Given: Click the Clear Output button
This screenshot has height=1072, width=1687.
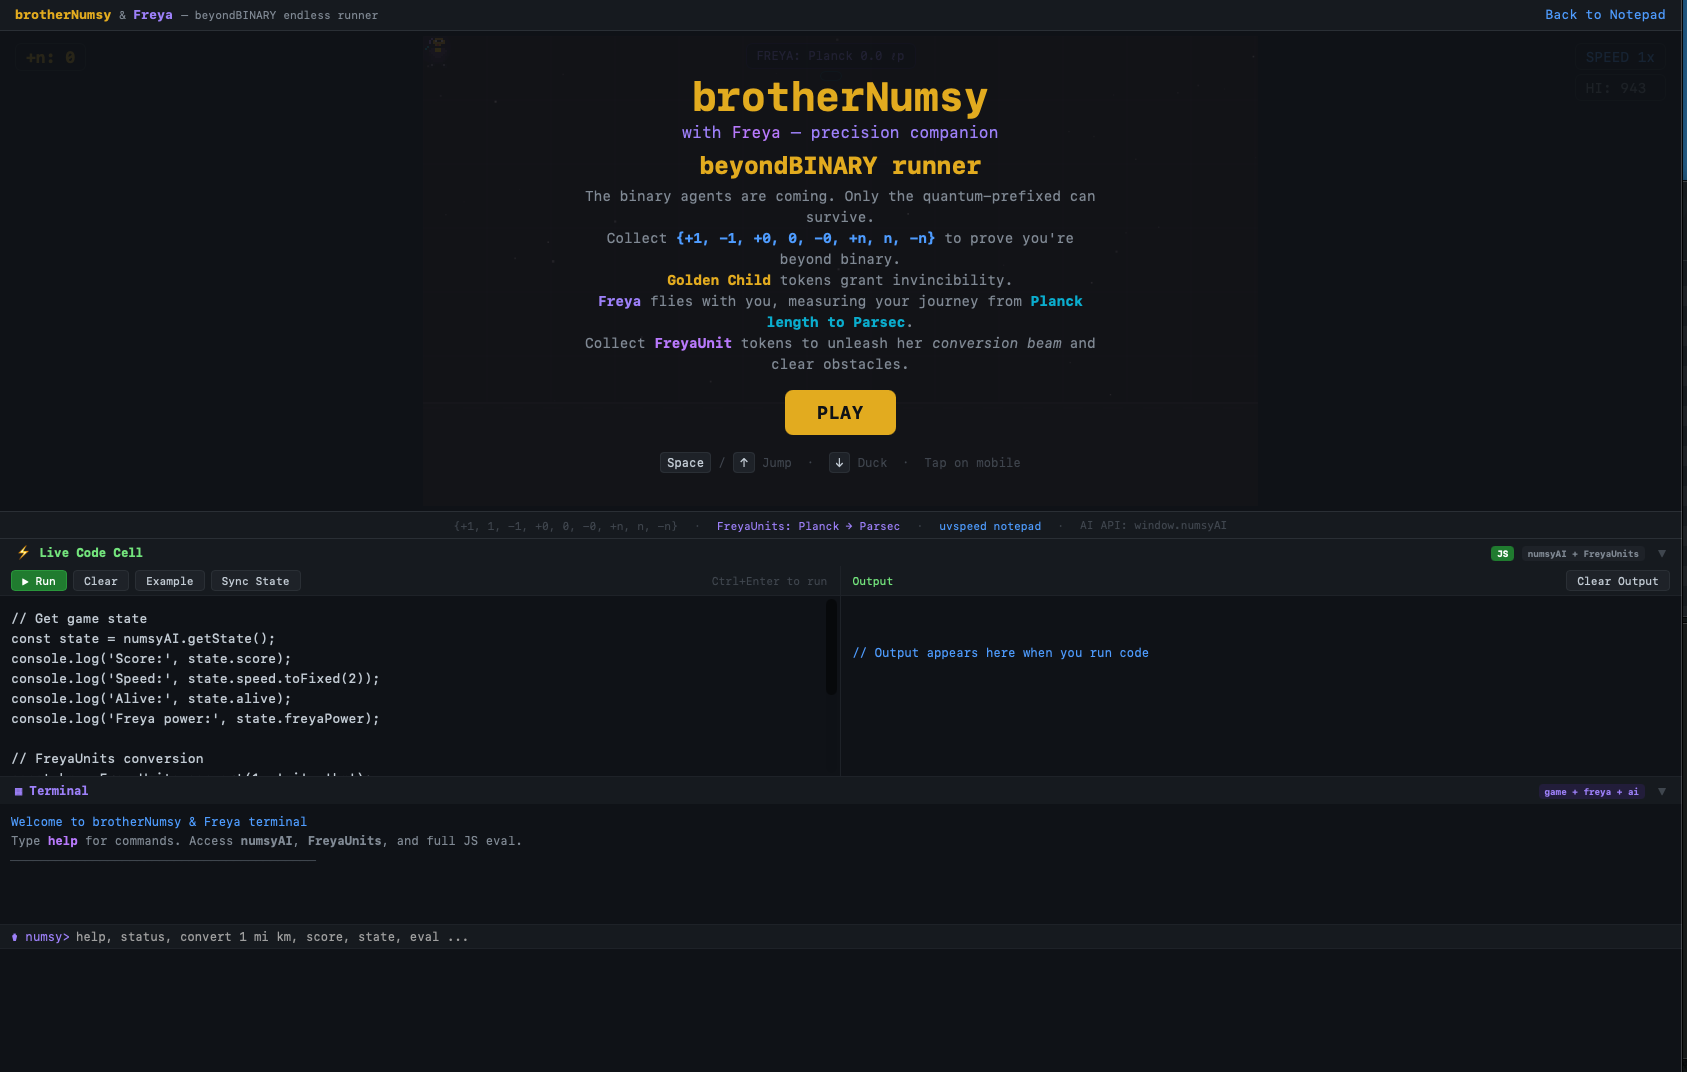Looking at the screenshot, I should point(1617,580).
